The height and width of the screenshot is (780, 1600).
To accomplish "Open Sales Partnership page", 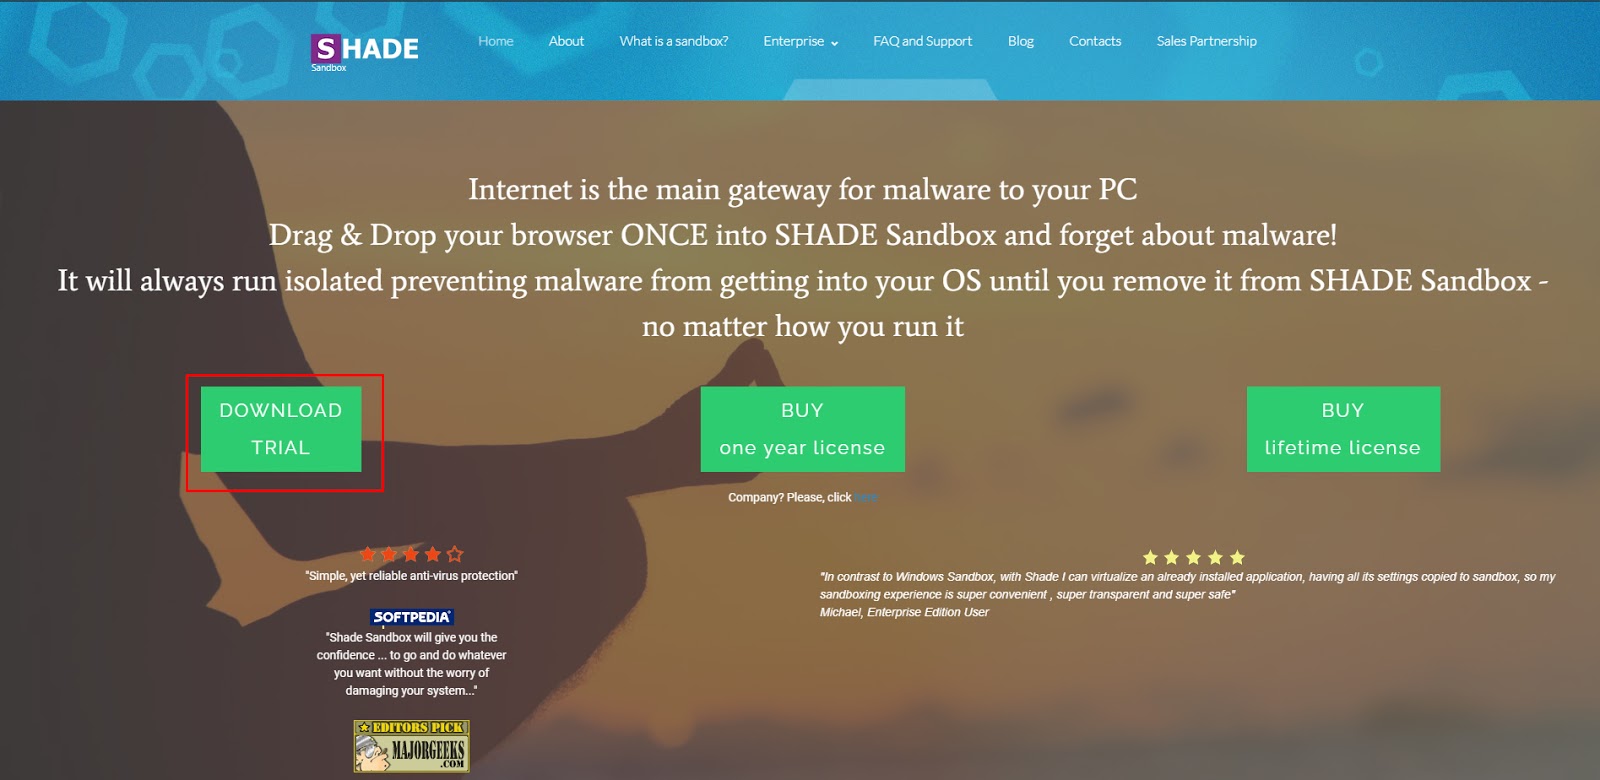I will (1207, 41).
